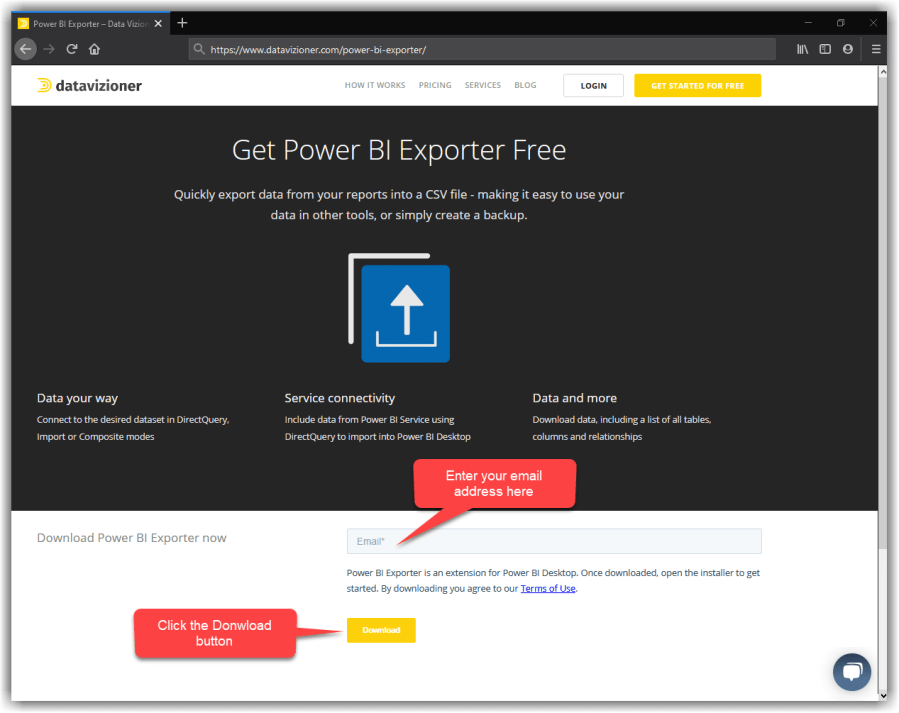Click GET STARTED FOR FREE button
Image resolution: width=899 pixels, height=713 pixels.
697,85
